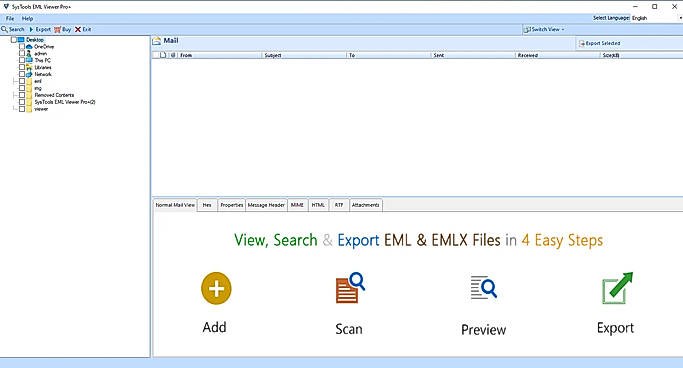Check the eml folder checkbox
The height and width of the screenshot is (368, 683).
pos(22,81)
